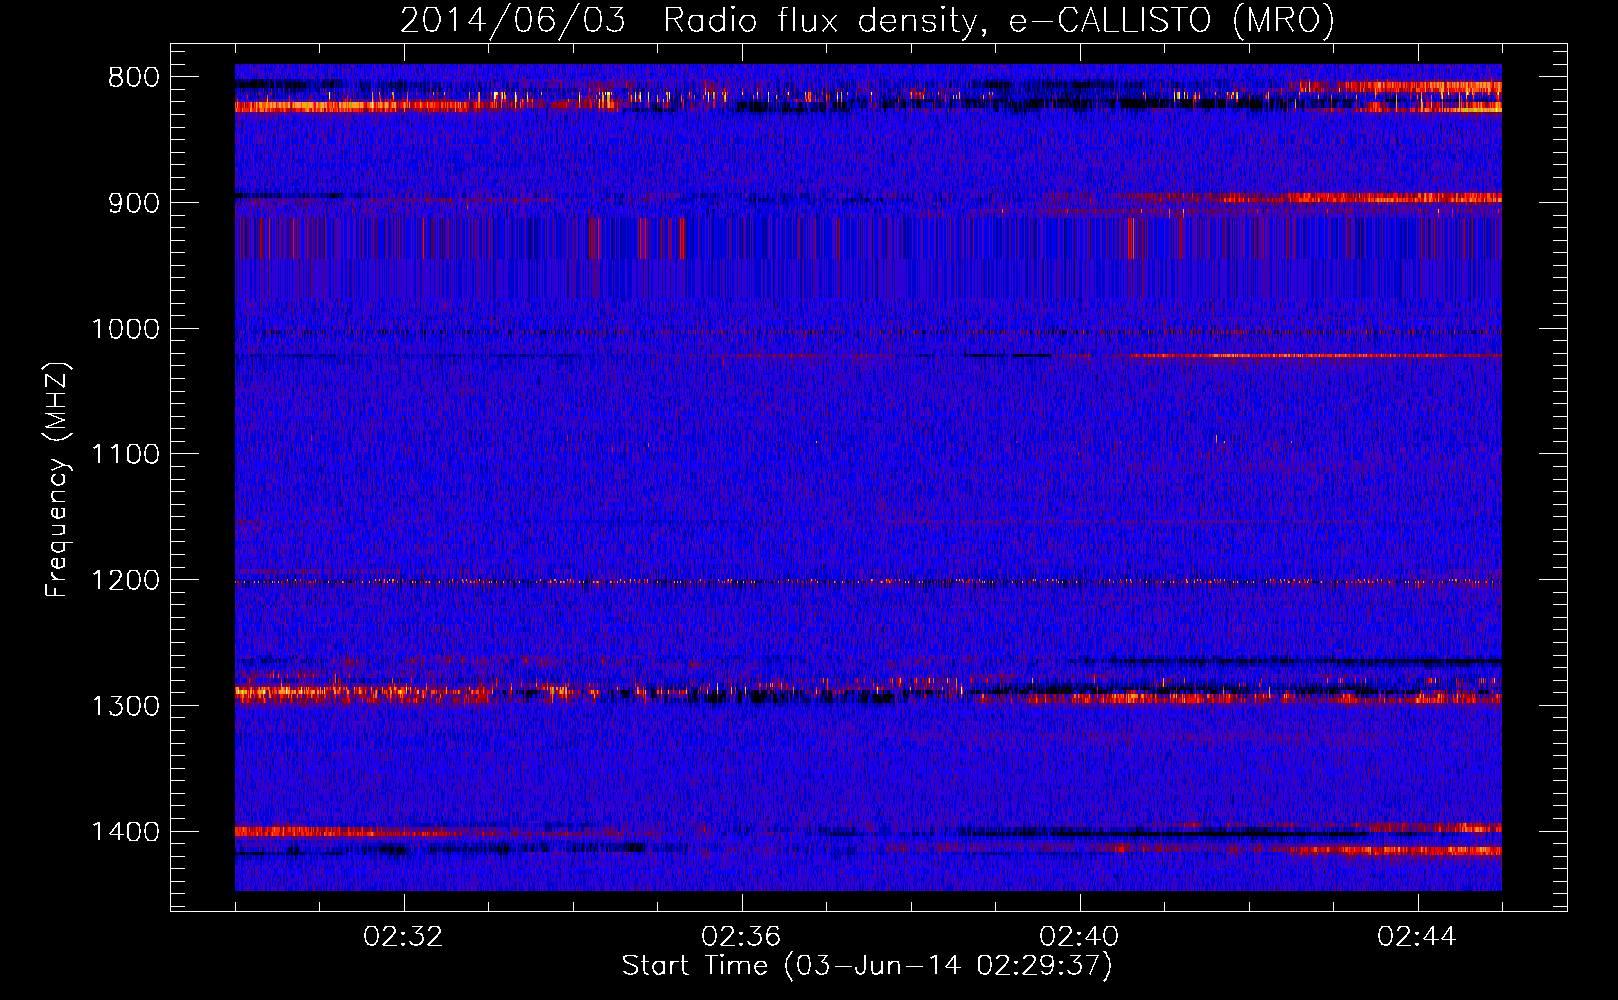Click the 02:36 time tick label
The width and height of the screenshot is (1618, 1000).
coord(741,937)
